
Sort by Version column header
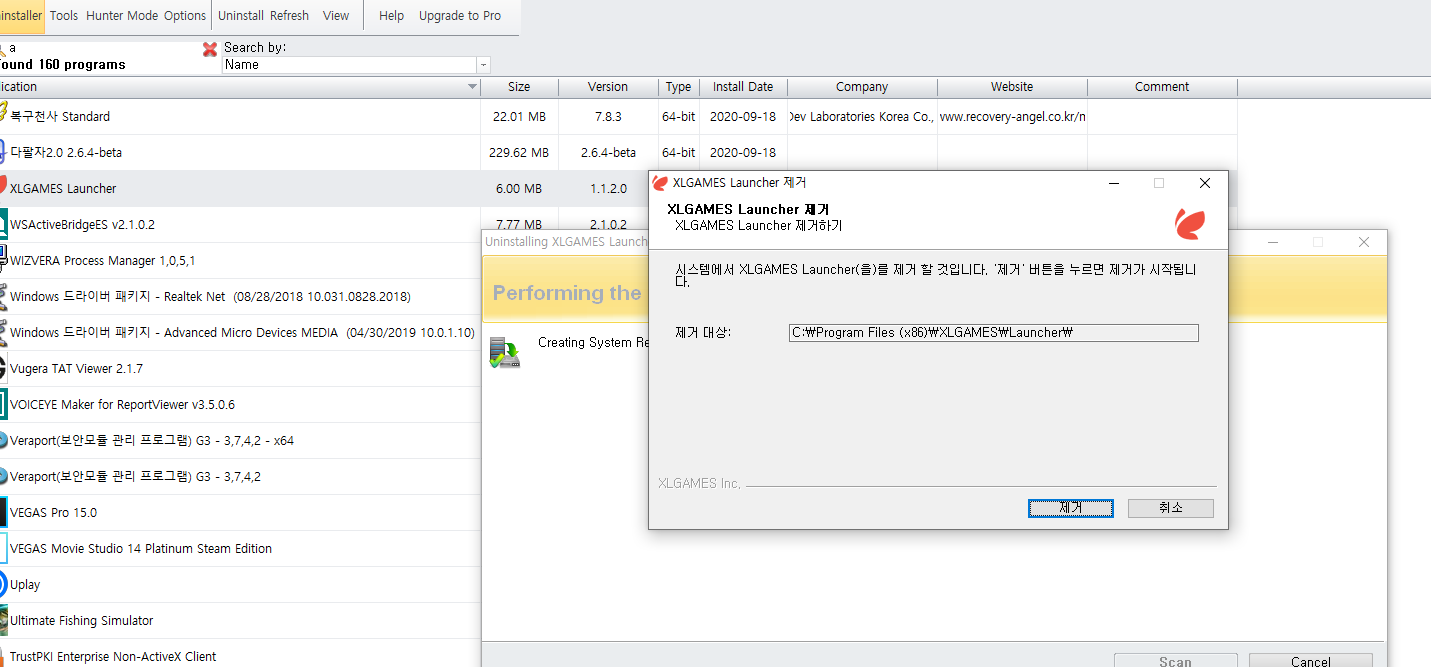(608, 87)
